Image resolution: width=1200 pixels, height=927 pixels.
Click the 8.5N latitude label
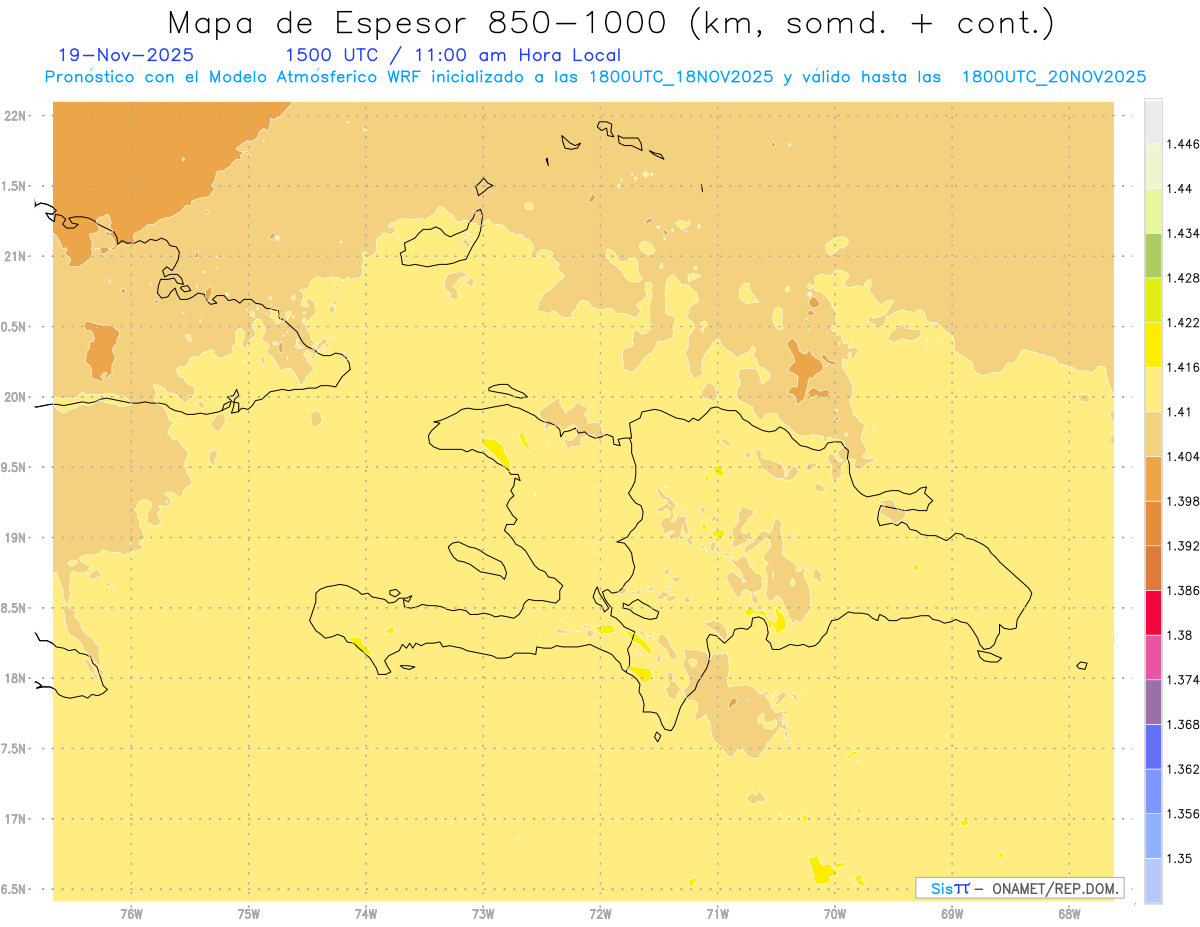click(14, 608)
